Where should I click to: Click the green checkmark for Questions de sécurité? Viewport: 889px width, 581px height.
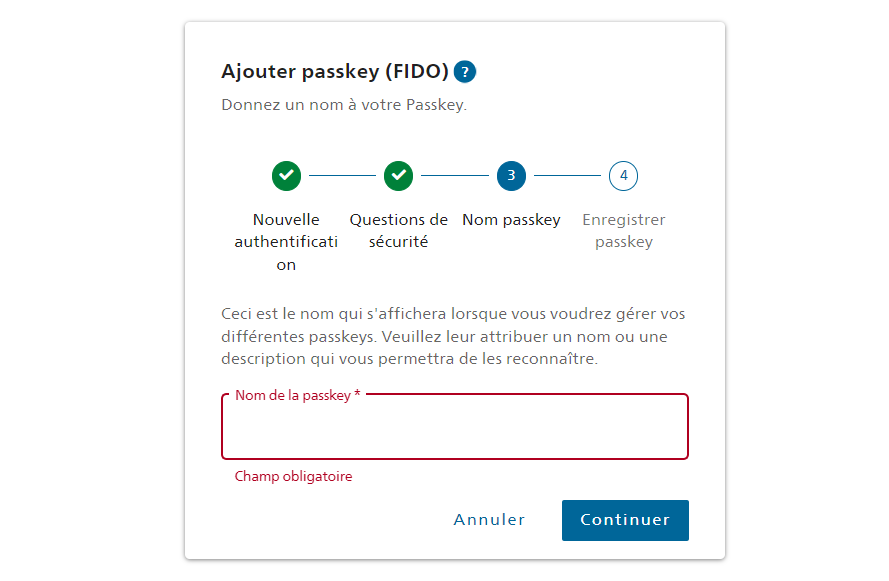click(399, 176)
